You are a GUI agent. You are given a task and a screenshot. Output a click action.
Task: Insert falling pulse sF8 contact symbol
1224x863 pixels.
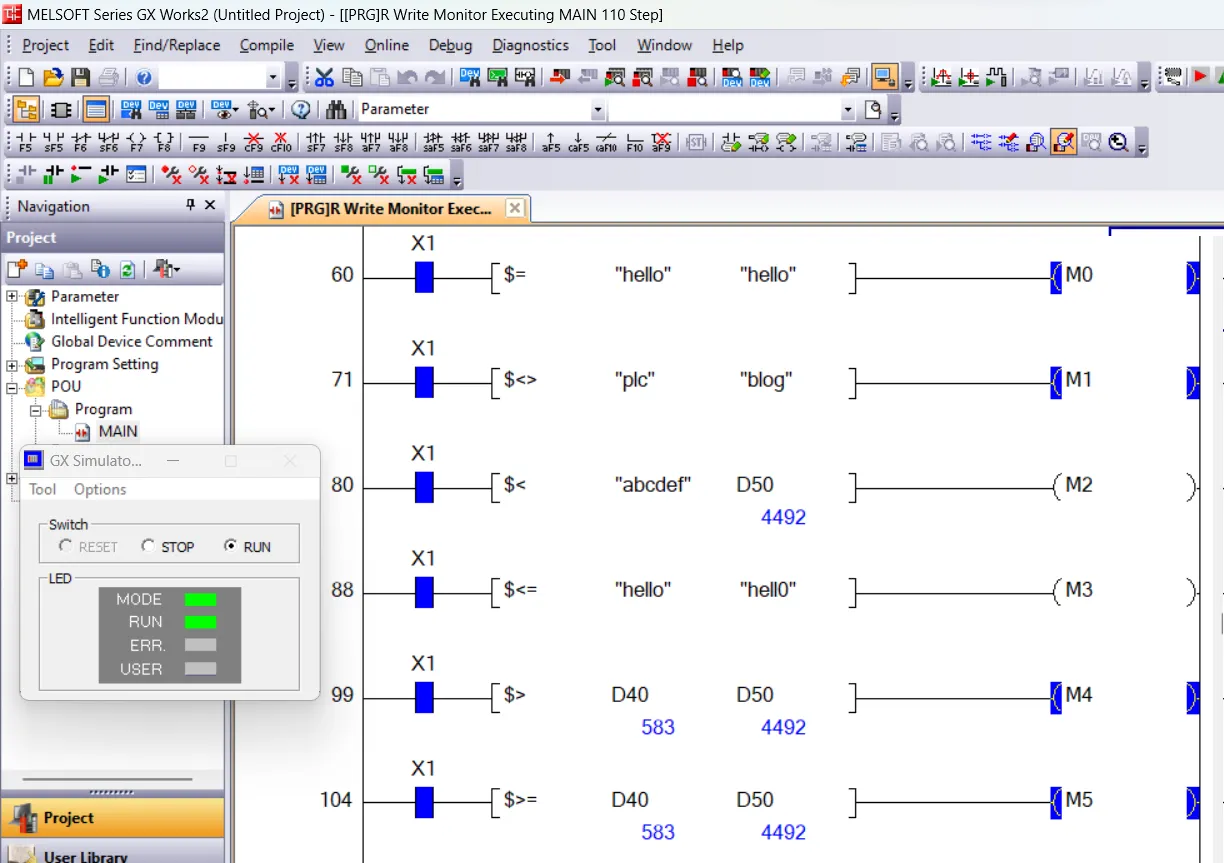tap(343, 142)
